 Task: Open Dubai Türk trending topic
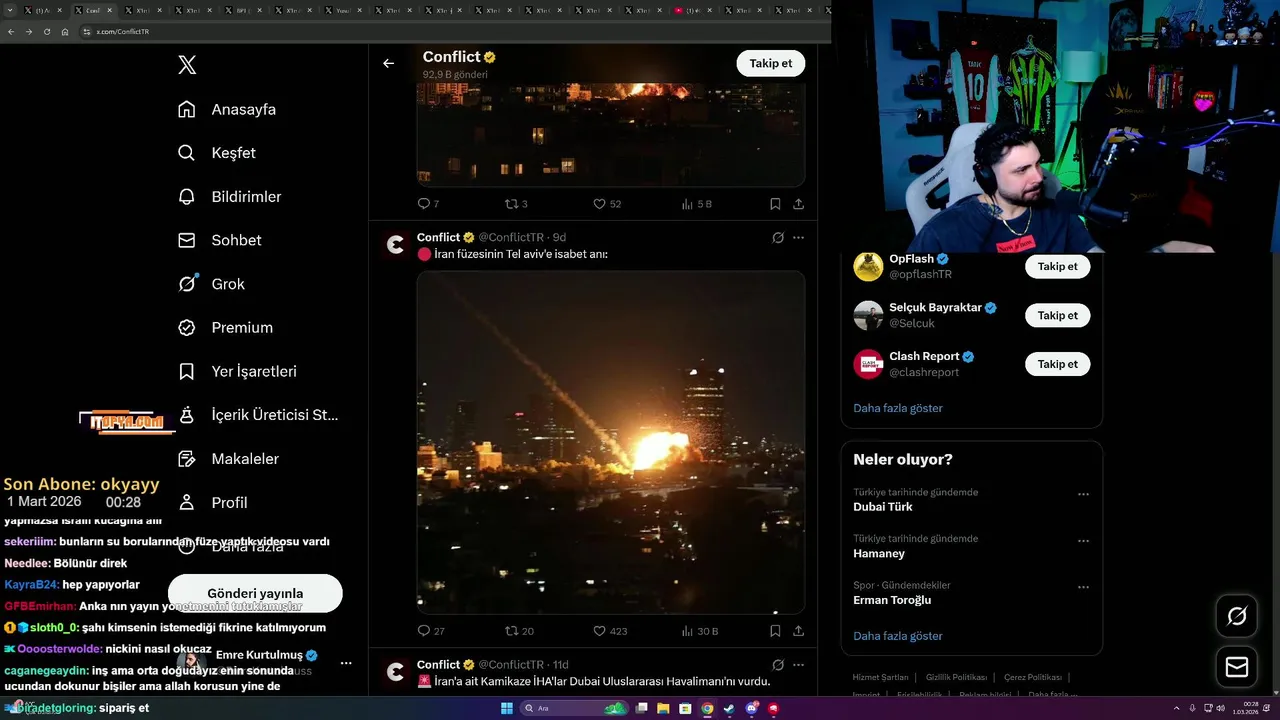883,507
